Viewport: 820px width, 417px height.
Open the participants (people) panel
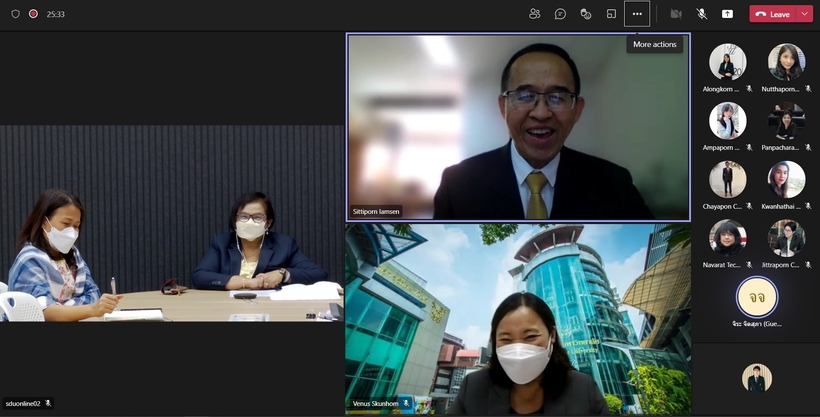(x=535, y=14)
